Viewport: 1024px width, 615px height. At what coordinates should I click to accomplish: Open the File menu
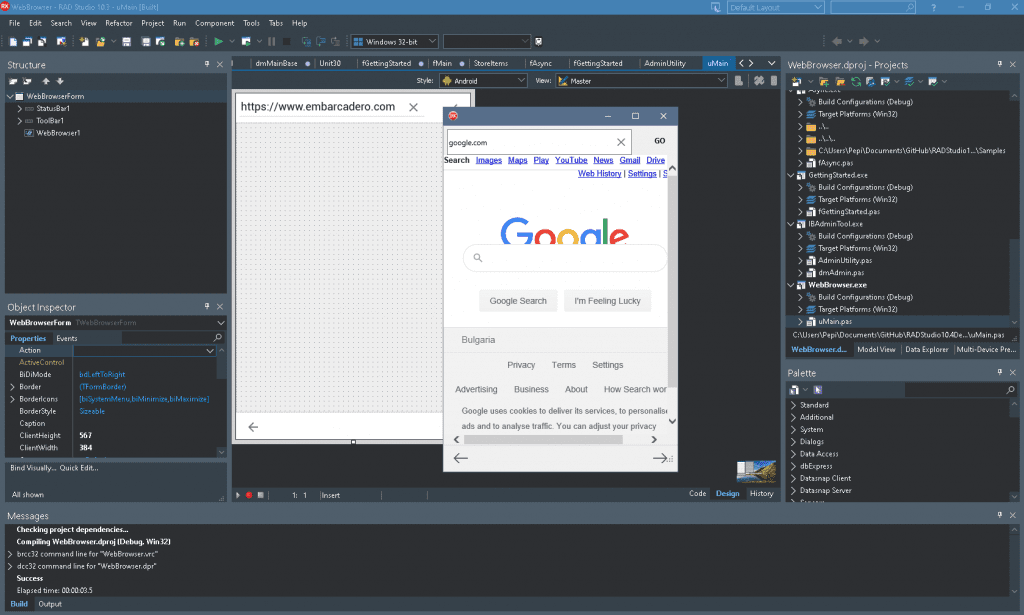coord(14,23)
